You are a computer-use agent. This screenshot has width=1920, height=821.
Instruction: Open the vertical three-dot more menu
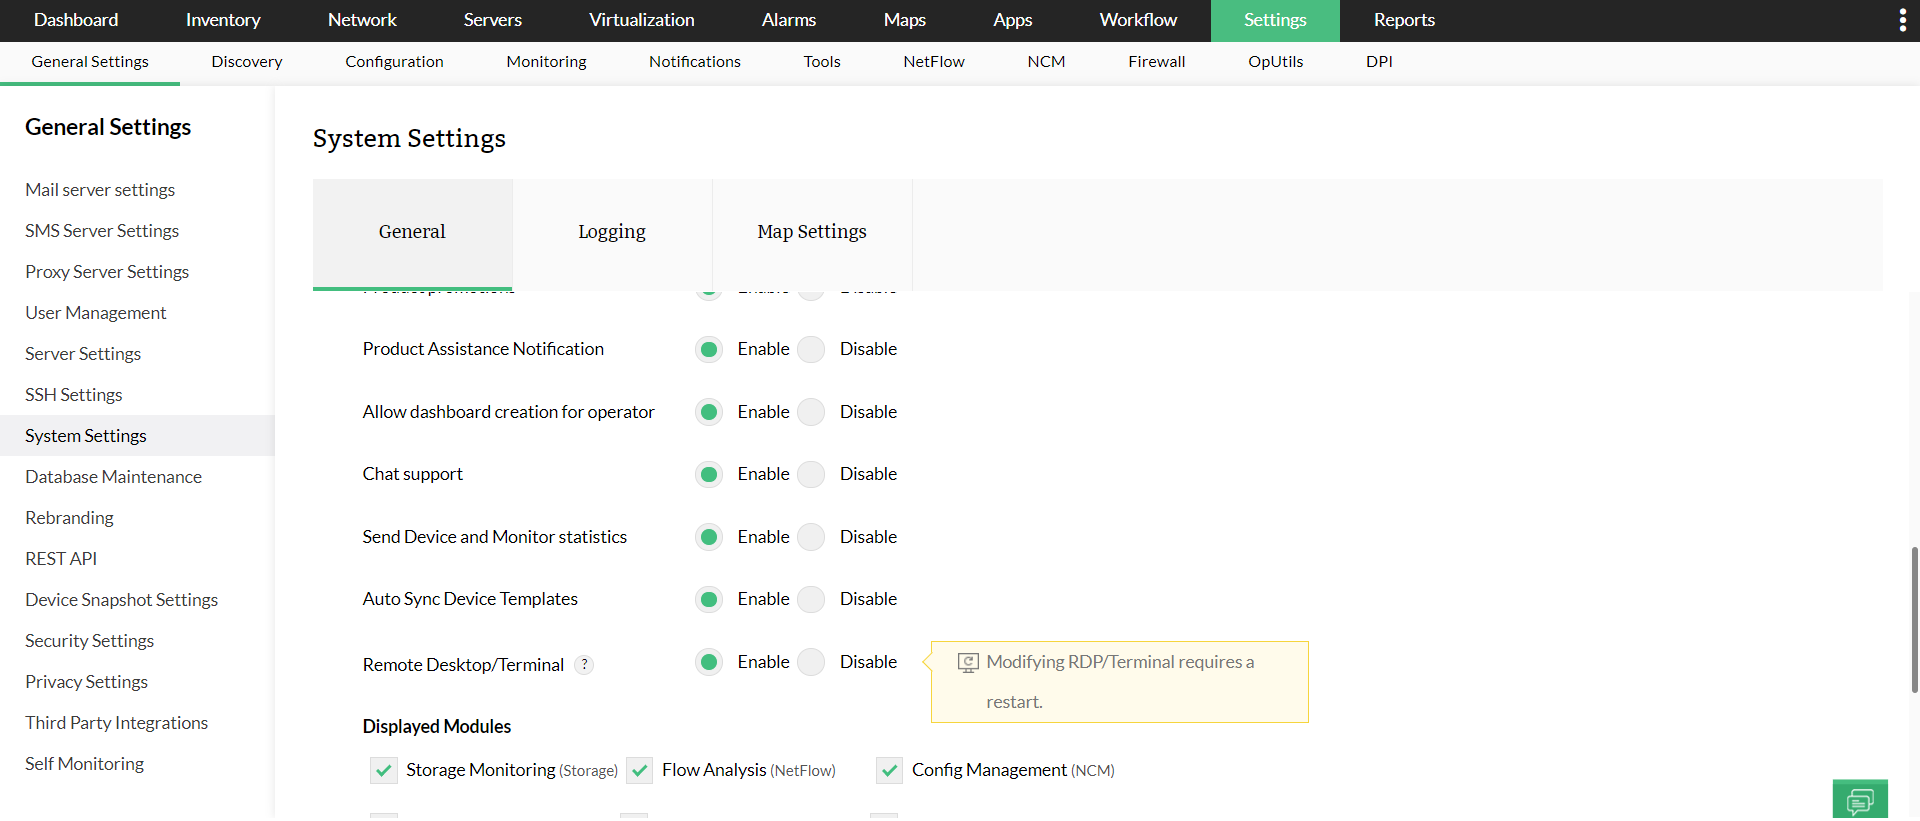1902,20
